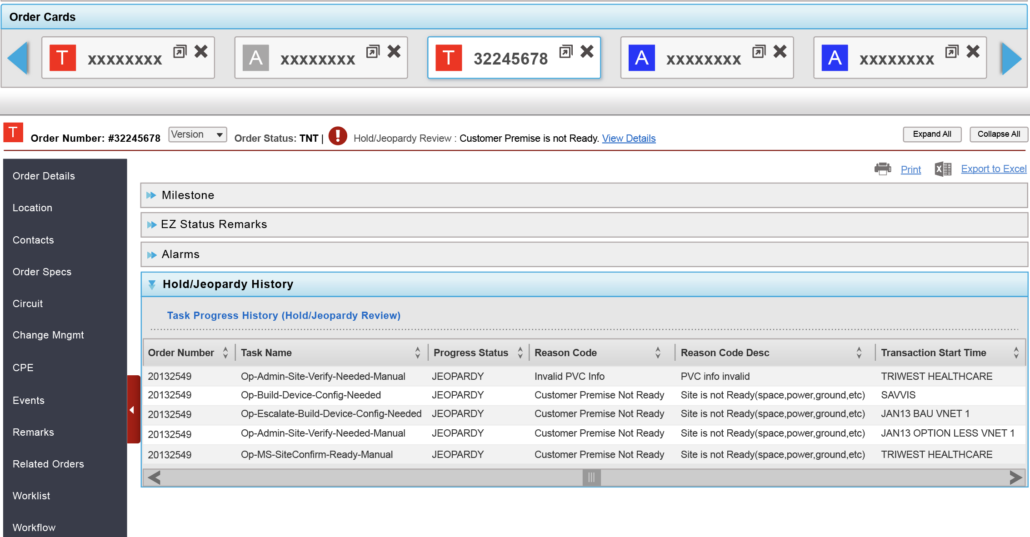The width and height of the screenshot is (1030, 537).
Task: Expand the EZ Status Remarks section
Action: tap(152, 225)
